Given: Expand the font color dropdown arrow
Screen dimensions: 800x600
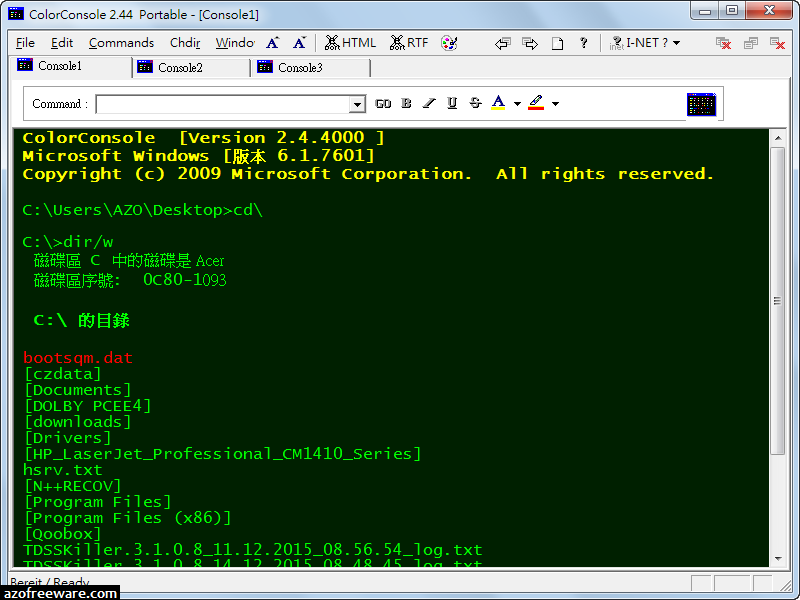Looking at the screenshot, I should tap(517, 104).
